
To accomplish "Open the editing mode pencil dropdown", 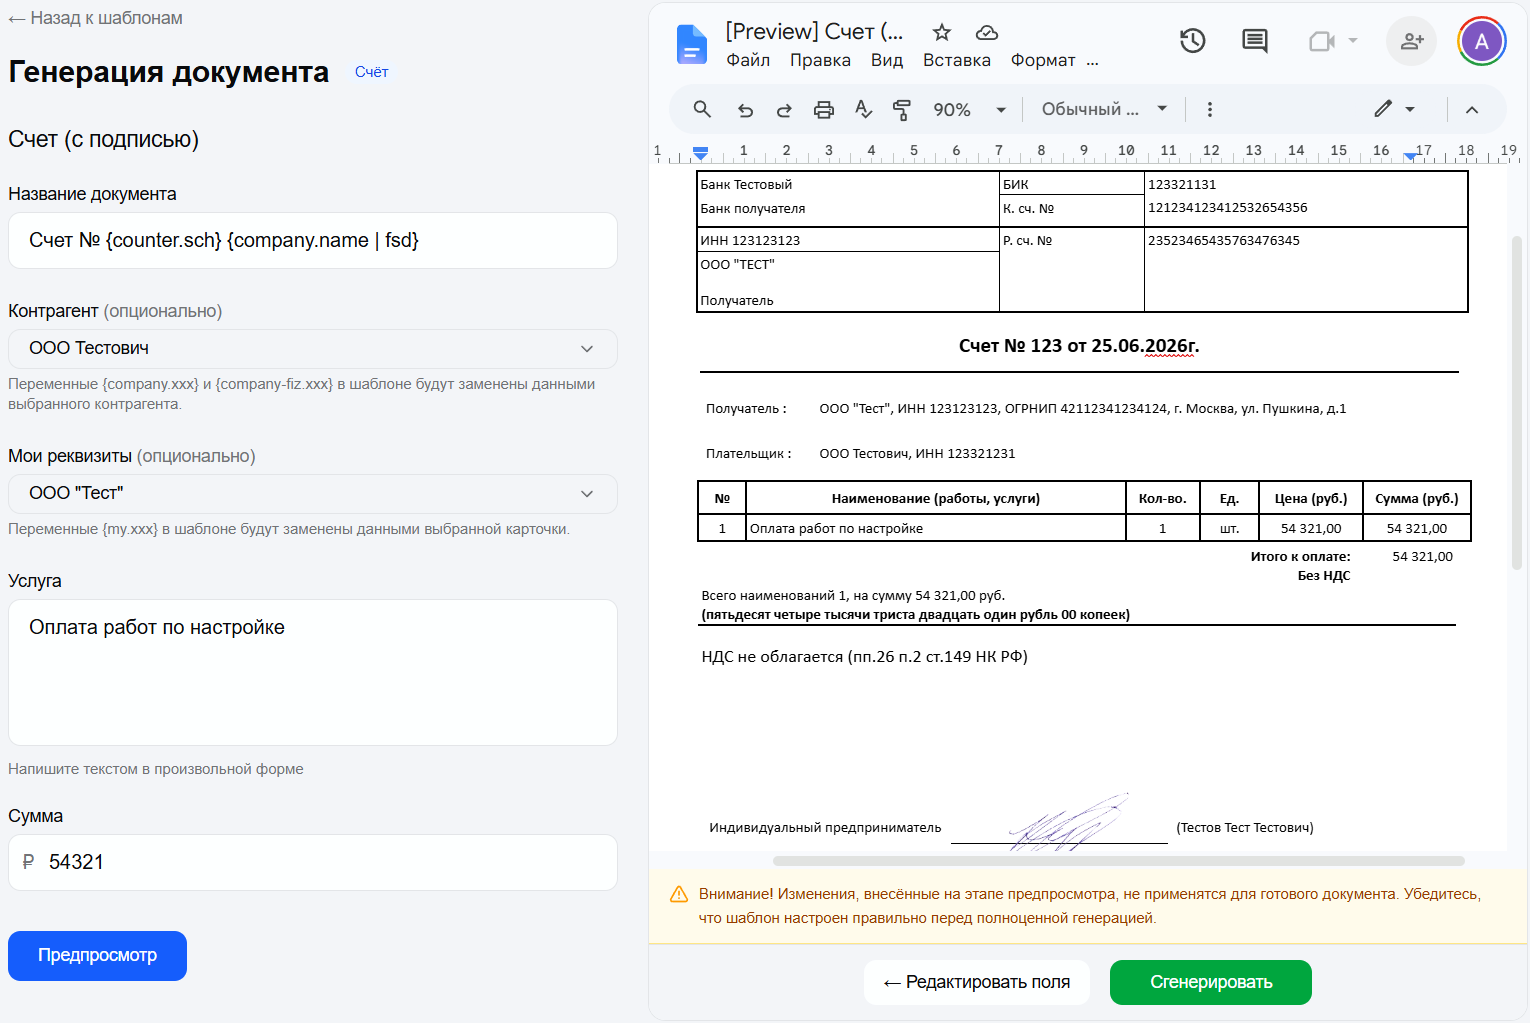I will click(1394, 109).
